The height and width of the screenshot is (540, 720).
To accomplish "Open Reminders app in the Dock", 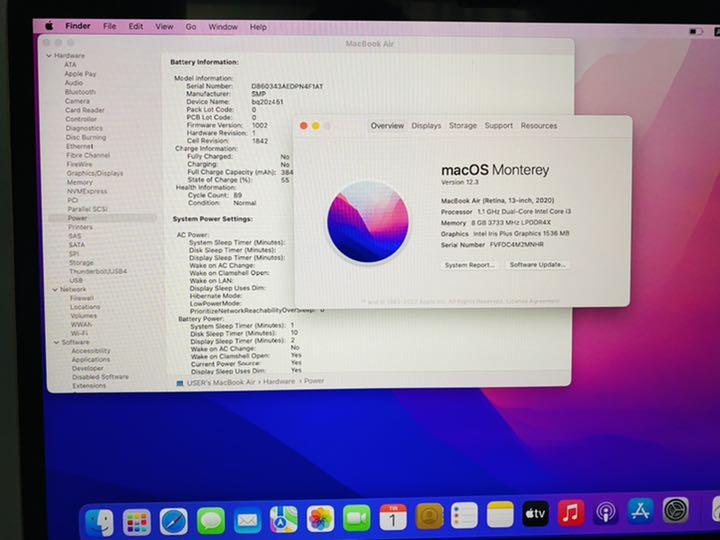I will pos(464,515).
